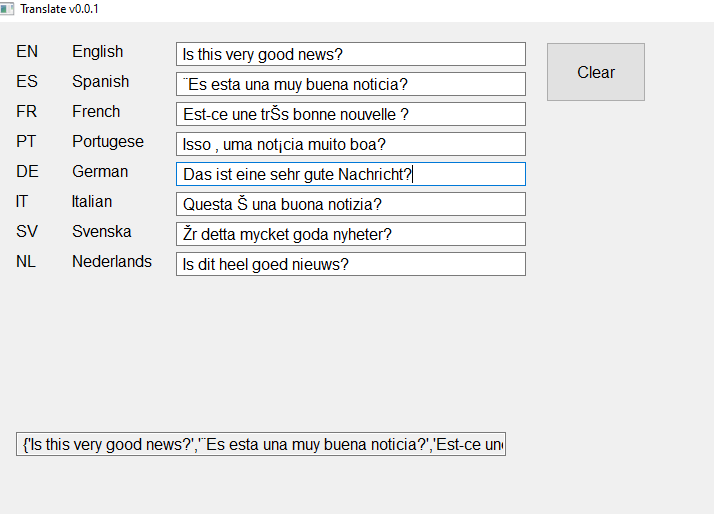Image resolution: width=714 pixels, height=514 pixels.
Task: Click the German language name label
Action: (x=100, y=172)
